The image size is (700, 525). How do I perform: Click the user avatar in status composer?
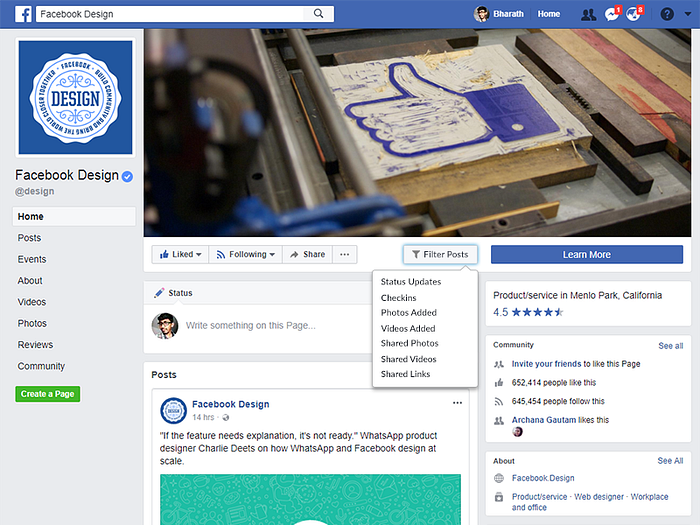[x=165, y=325]
